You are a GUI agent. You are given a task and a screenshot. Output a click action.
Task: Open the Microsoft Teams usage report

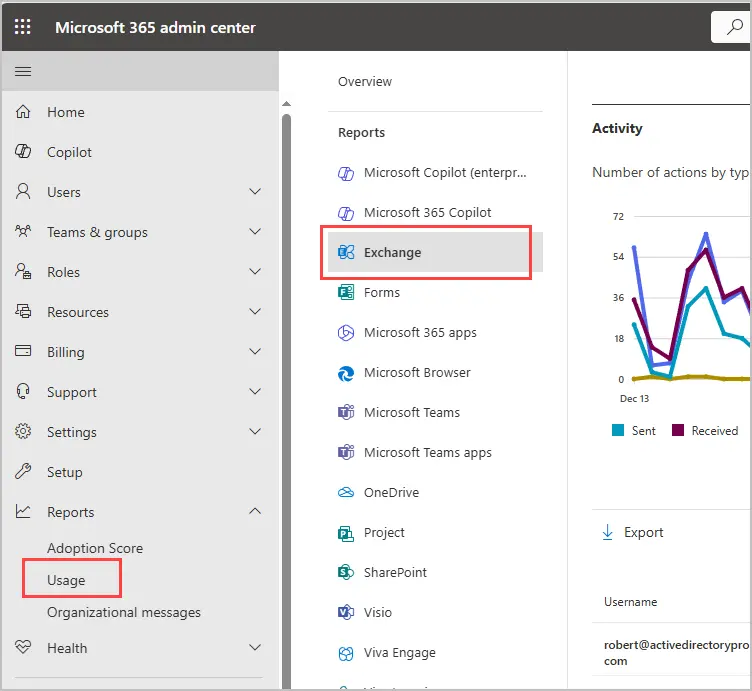412,412
